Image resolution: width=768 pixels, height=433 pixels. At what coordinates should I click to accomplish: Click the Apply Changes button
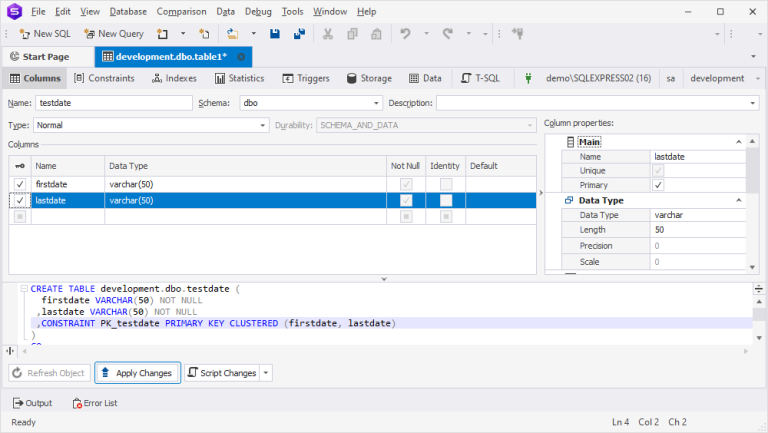pyautogui.click(x=137, y=373)
